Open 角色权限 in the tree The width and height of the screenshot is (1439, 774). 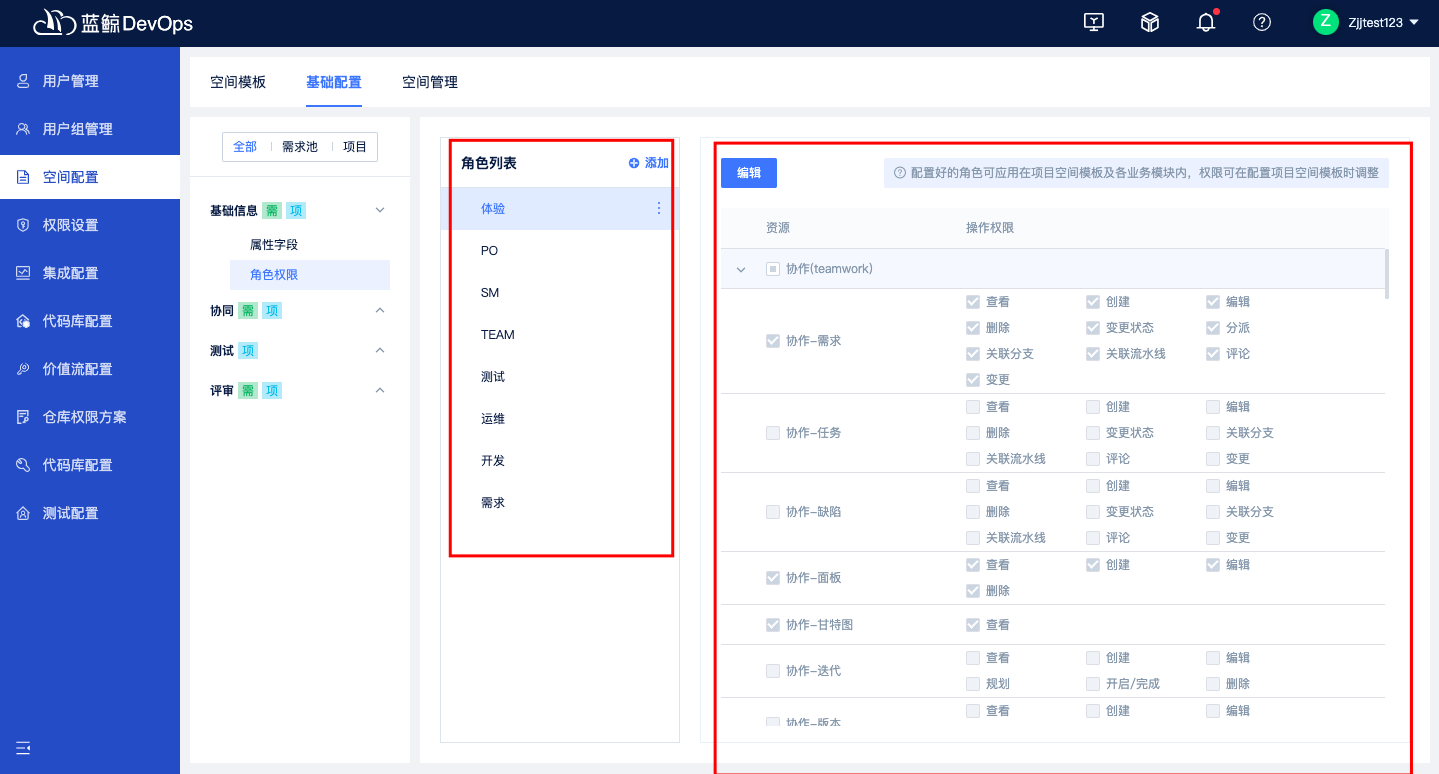(310, 275)
